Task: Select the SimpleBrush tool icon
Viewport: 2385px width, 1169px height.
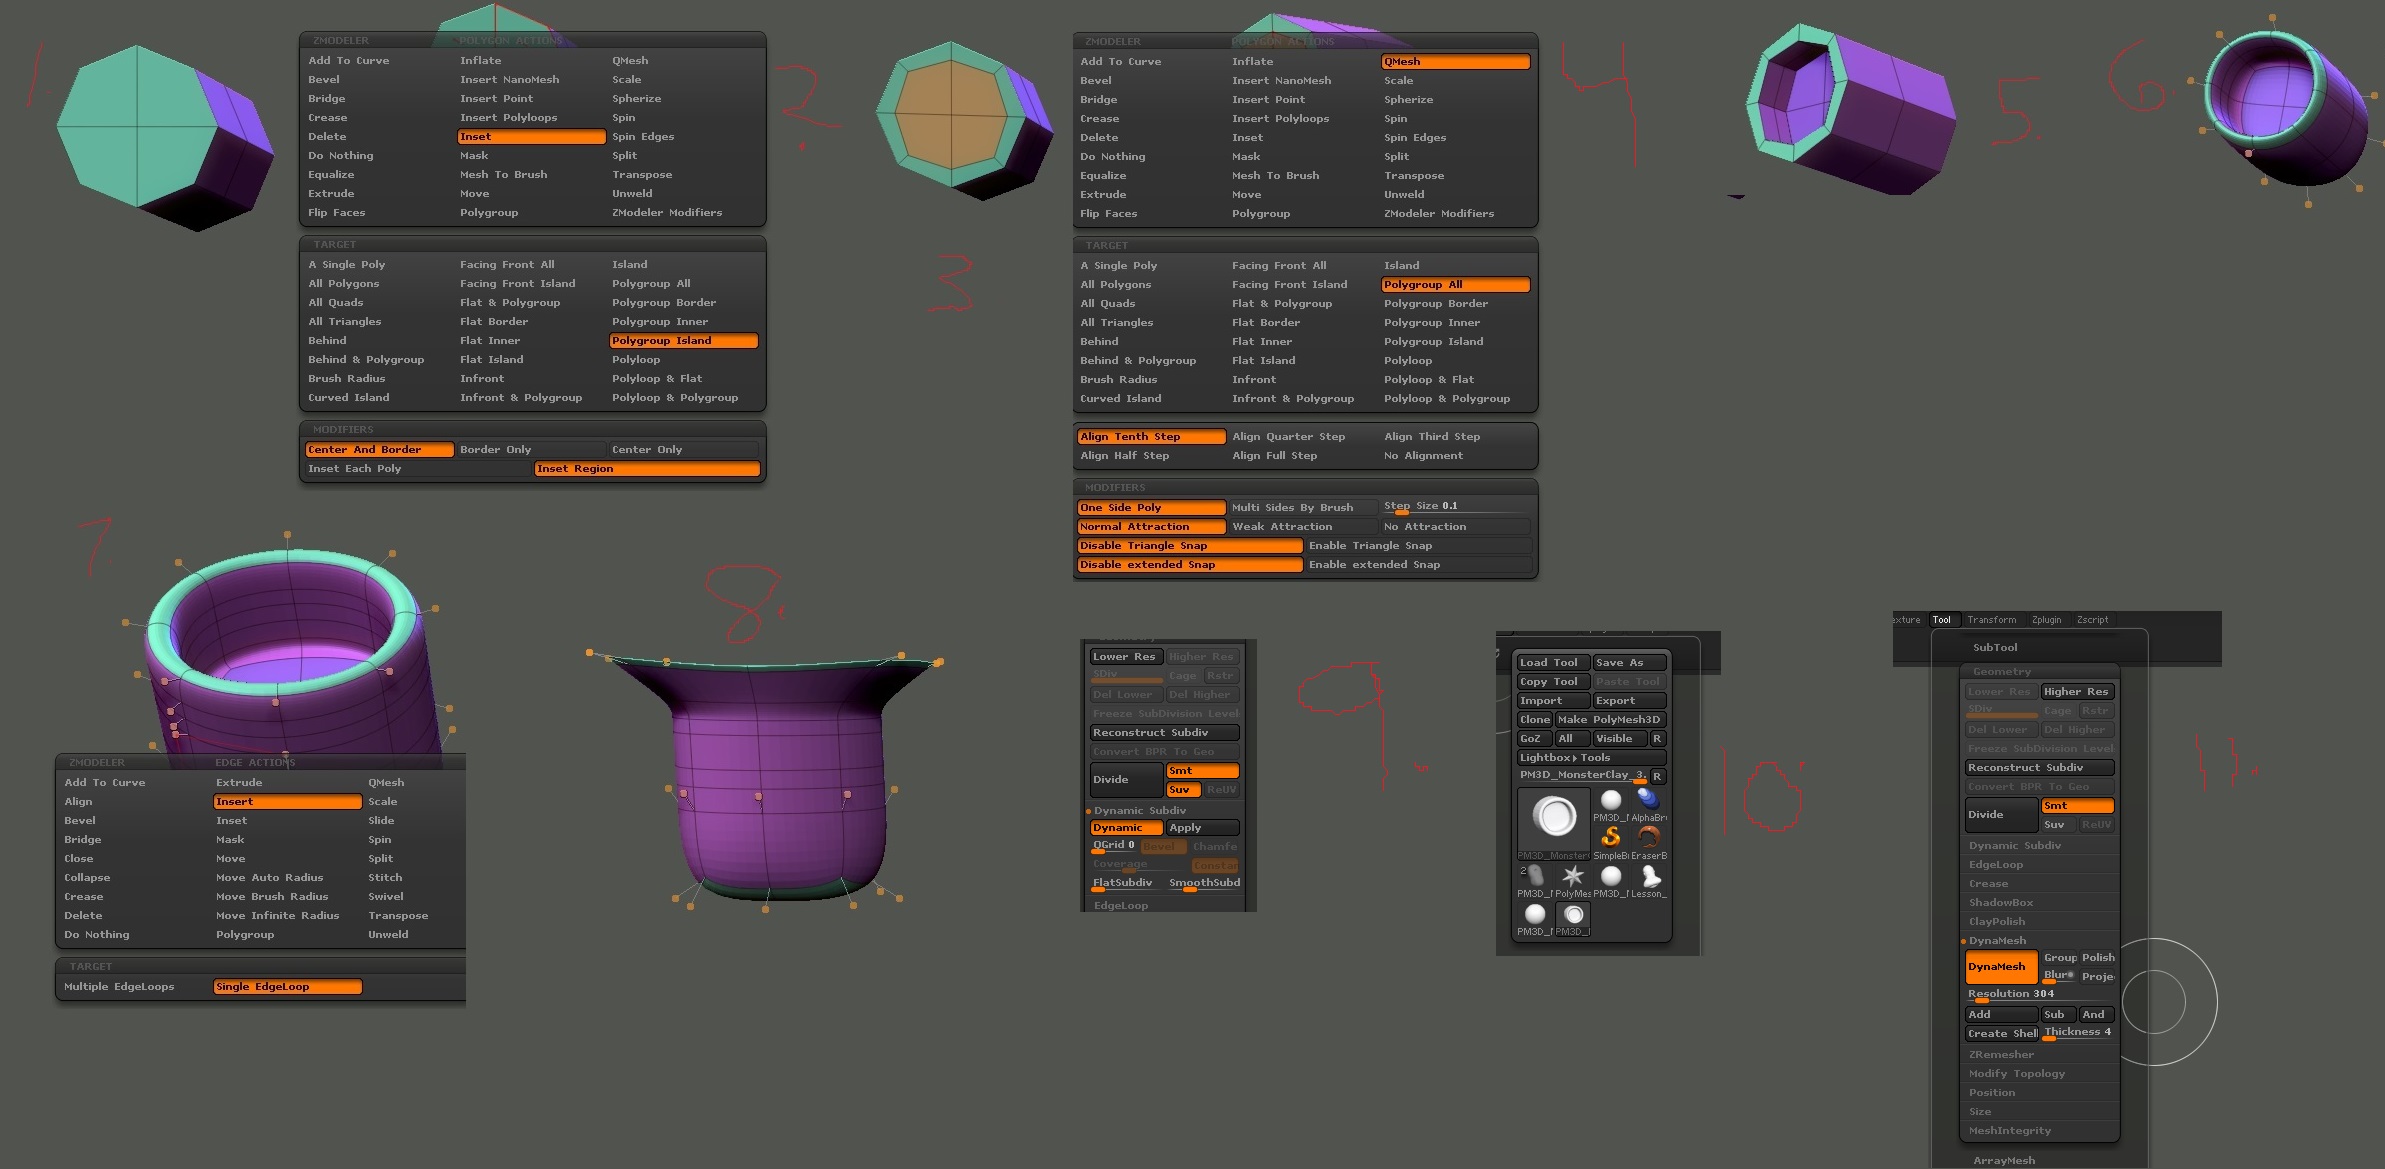Action: point(1611,839)
